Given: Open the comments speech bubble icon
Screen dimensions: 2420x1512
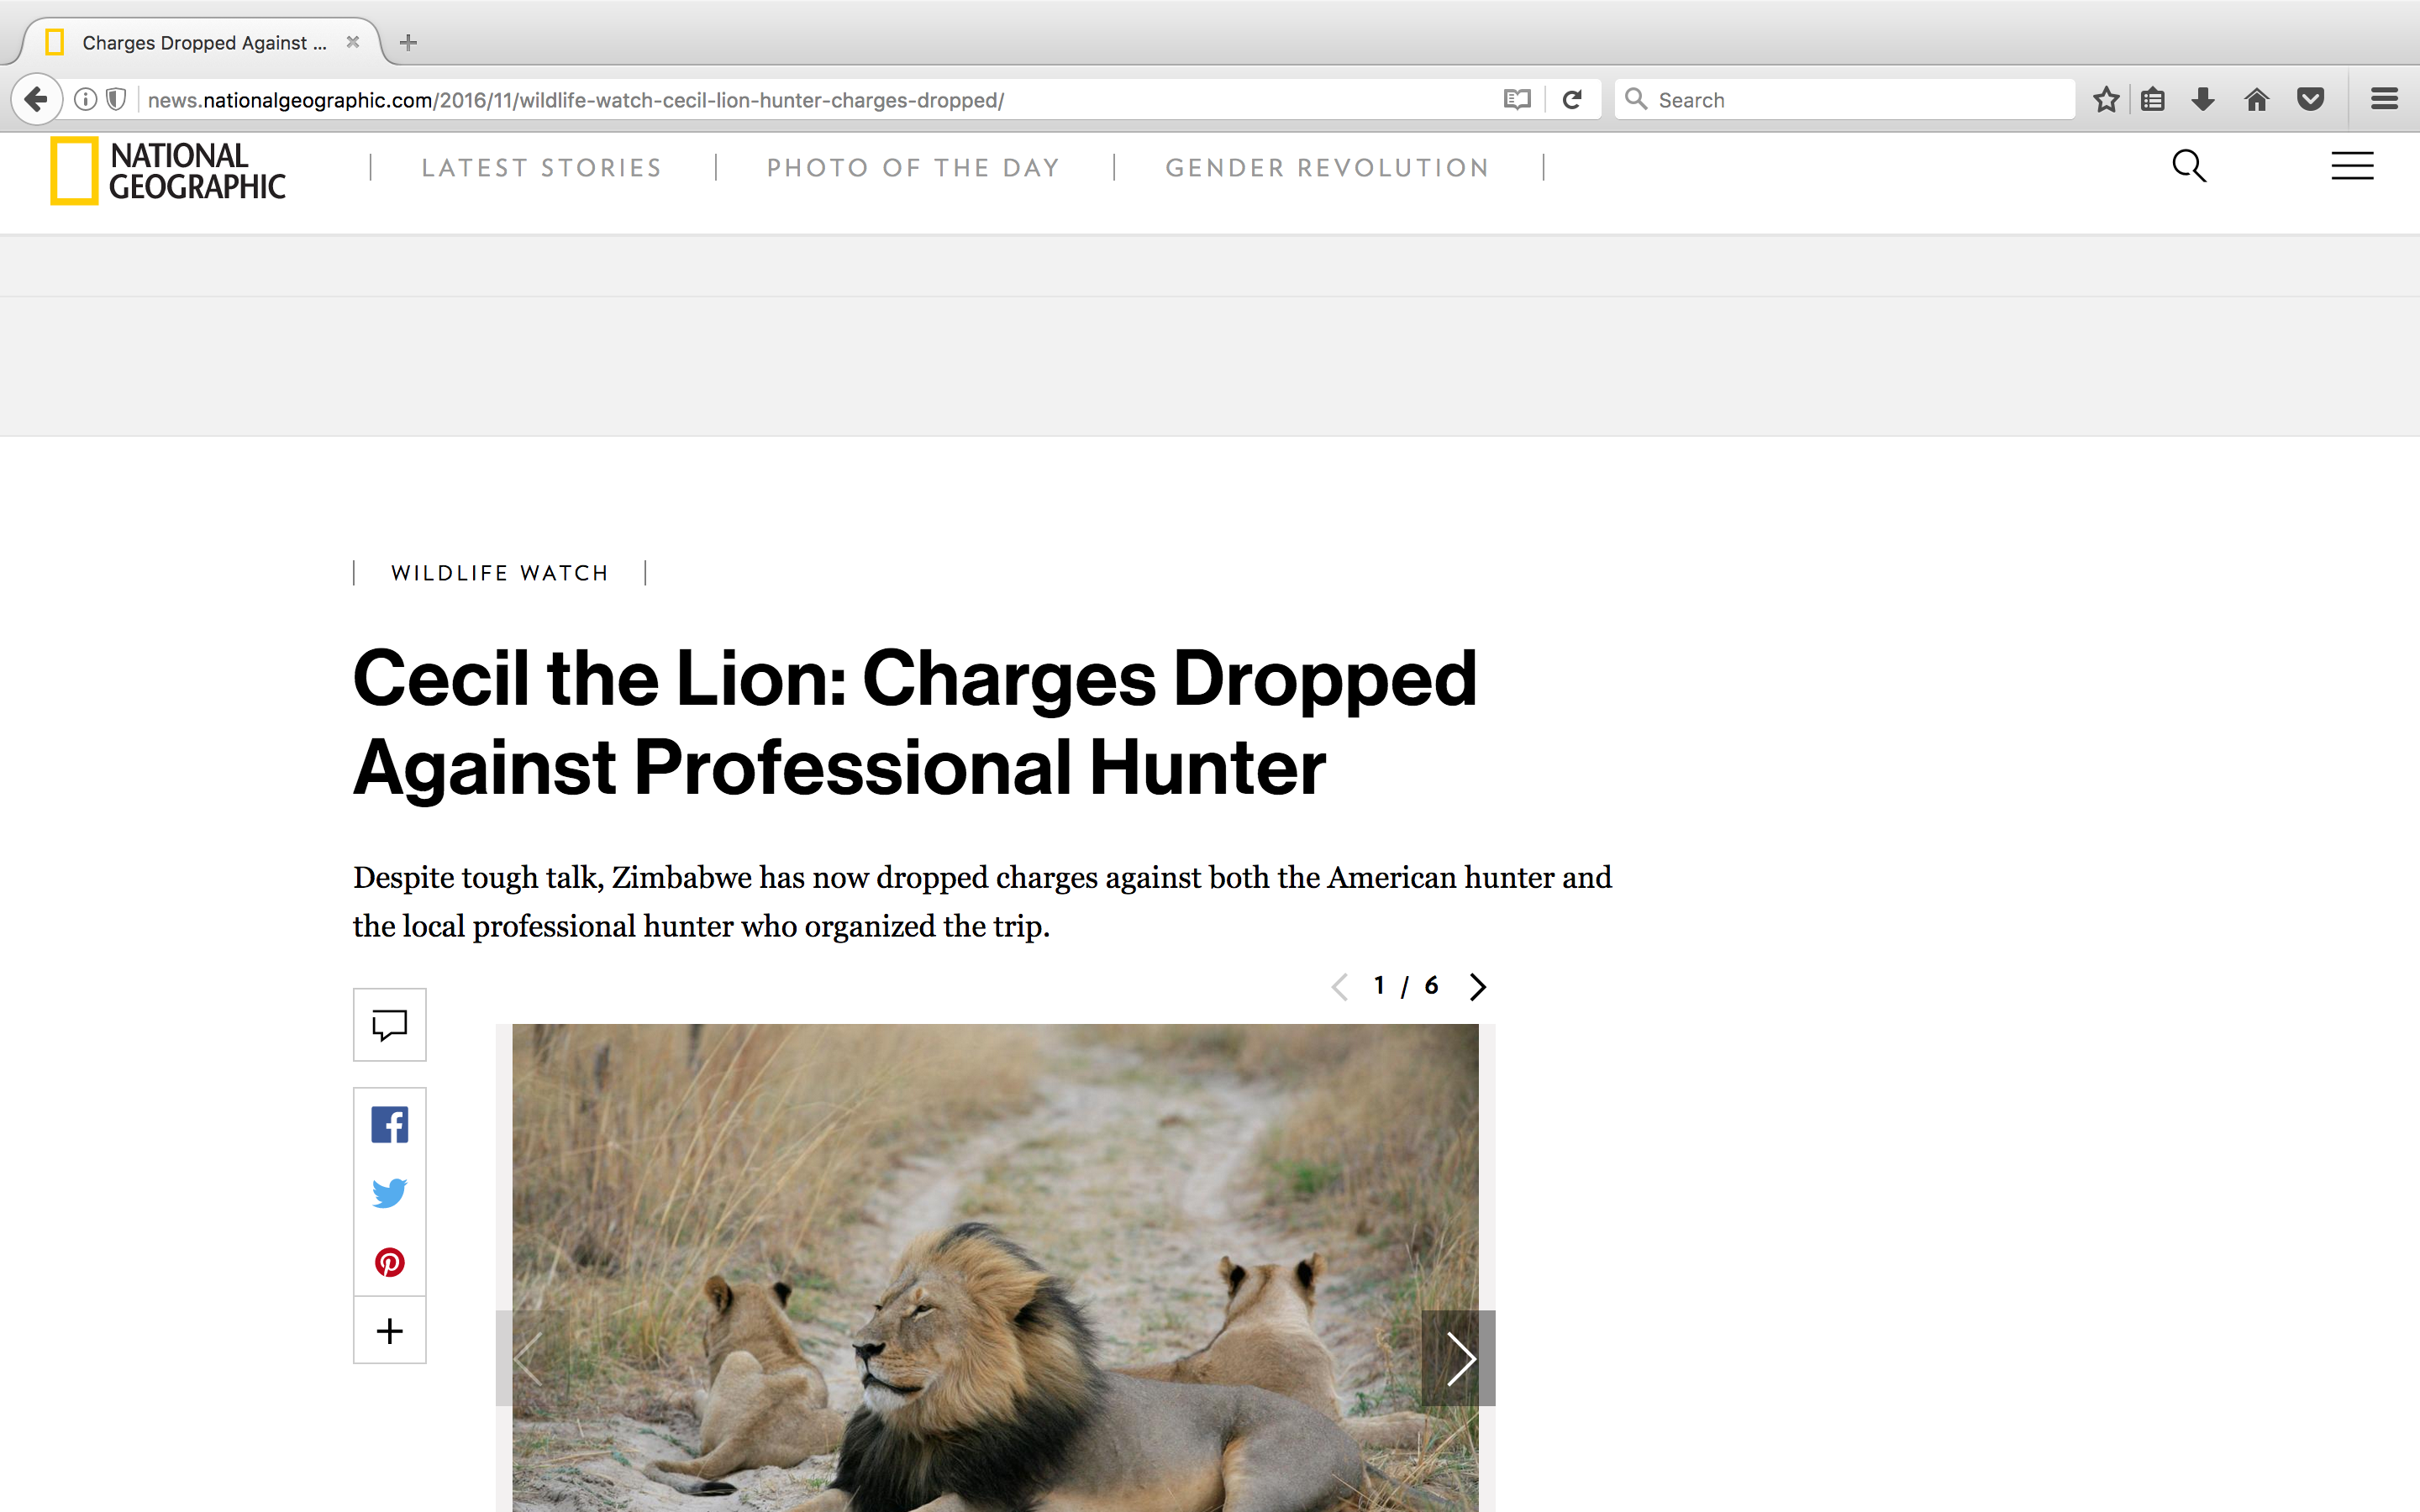Looking at the screenshot, I should point(389,1025).
